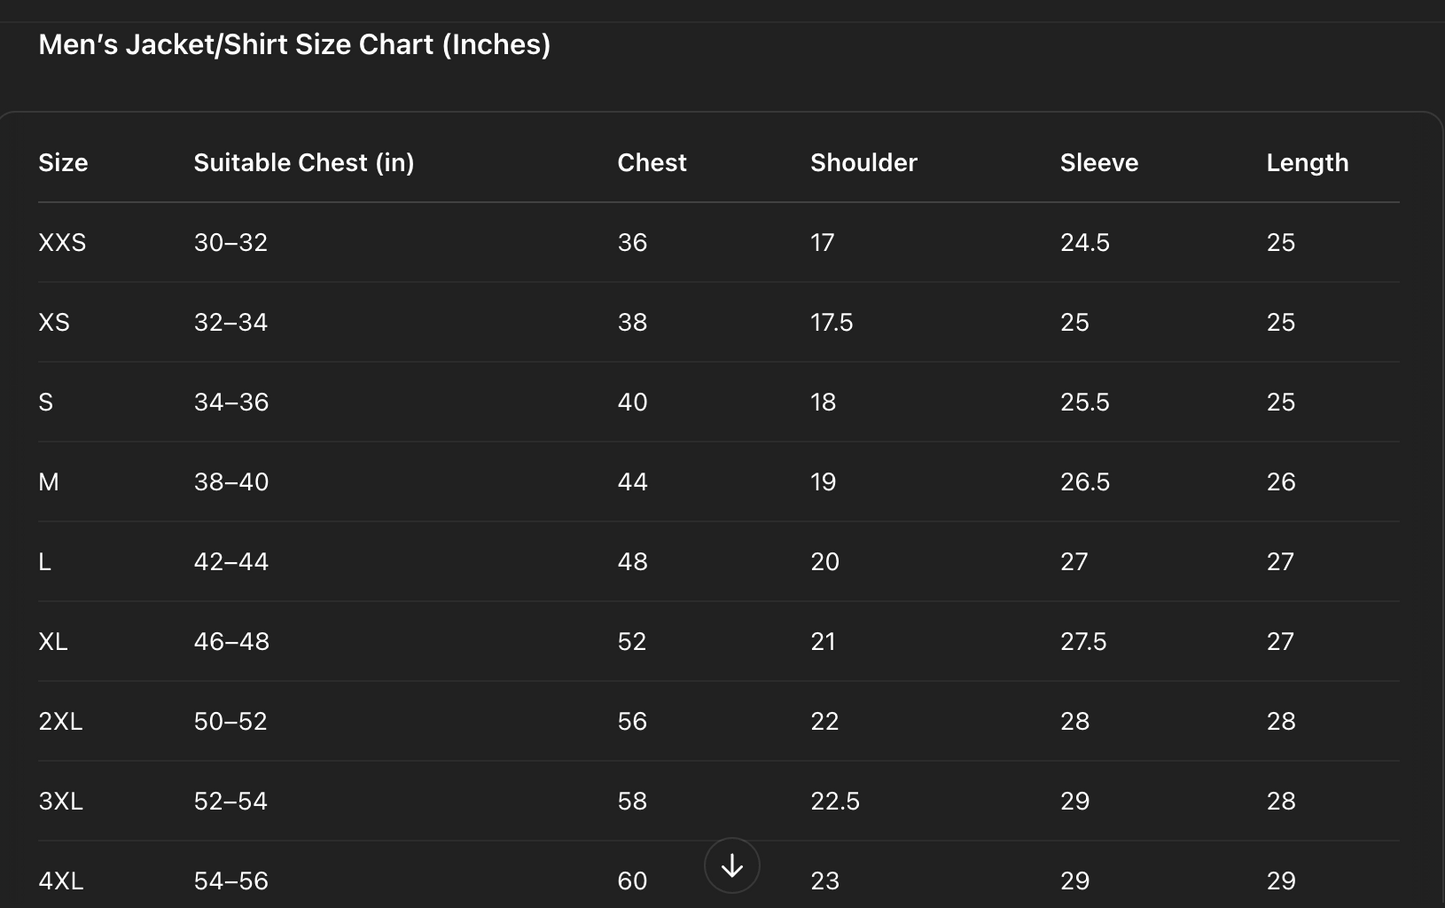This screenshot has width=1445, height=908.
Task: Select the XXS size row label
Action: (x=62, y=243)
